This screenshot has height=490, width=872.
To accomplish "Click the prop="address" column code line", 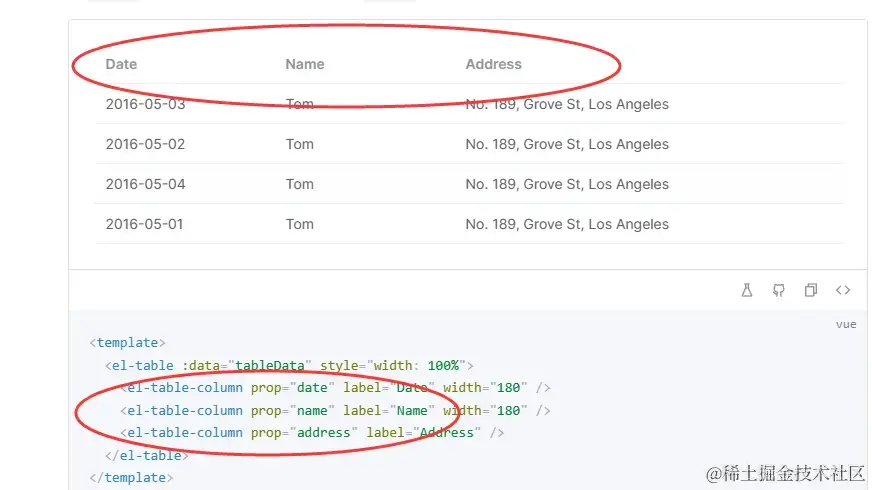I will point(312,433).
